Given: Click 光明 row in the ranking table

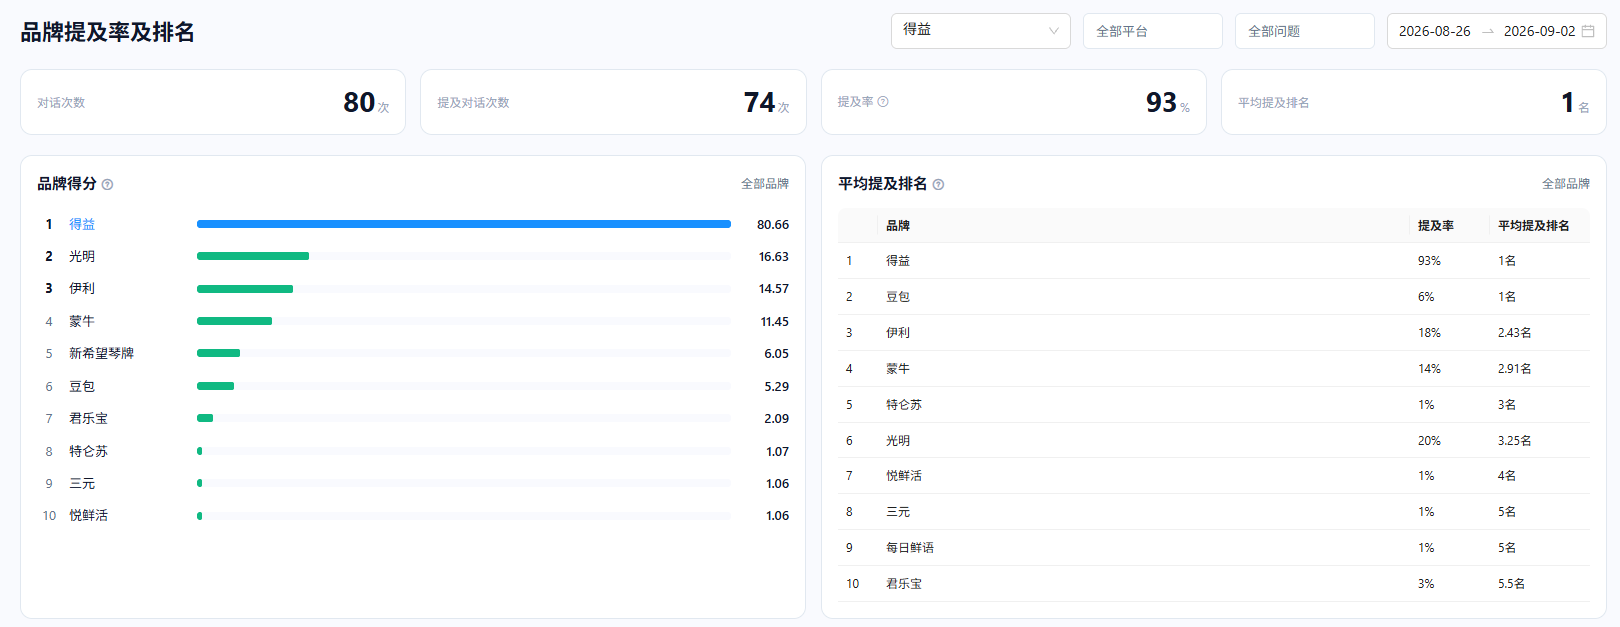Looking at the screenshot, I should pos(1214,441).
